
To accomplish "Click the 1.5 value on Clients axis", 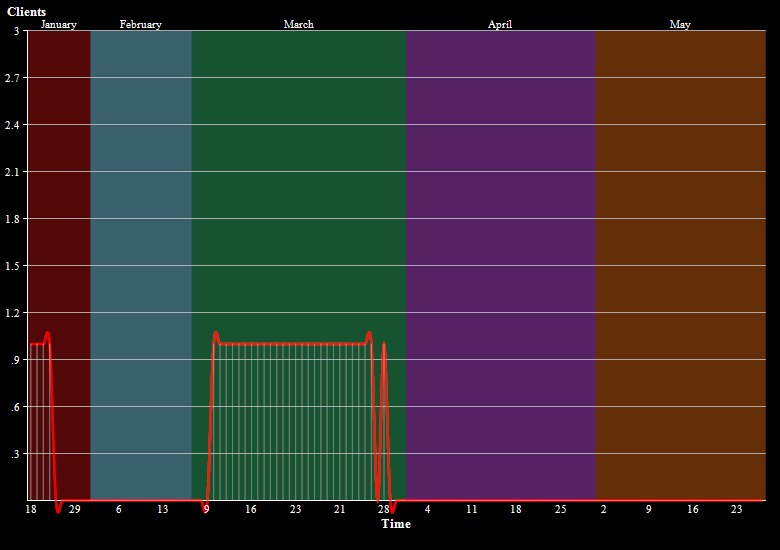I will click(x=12, y=266).
